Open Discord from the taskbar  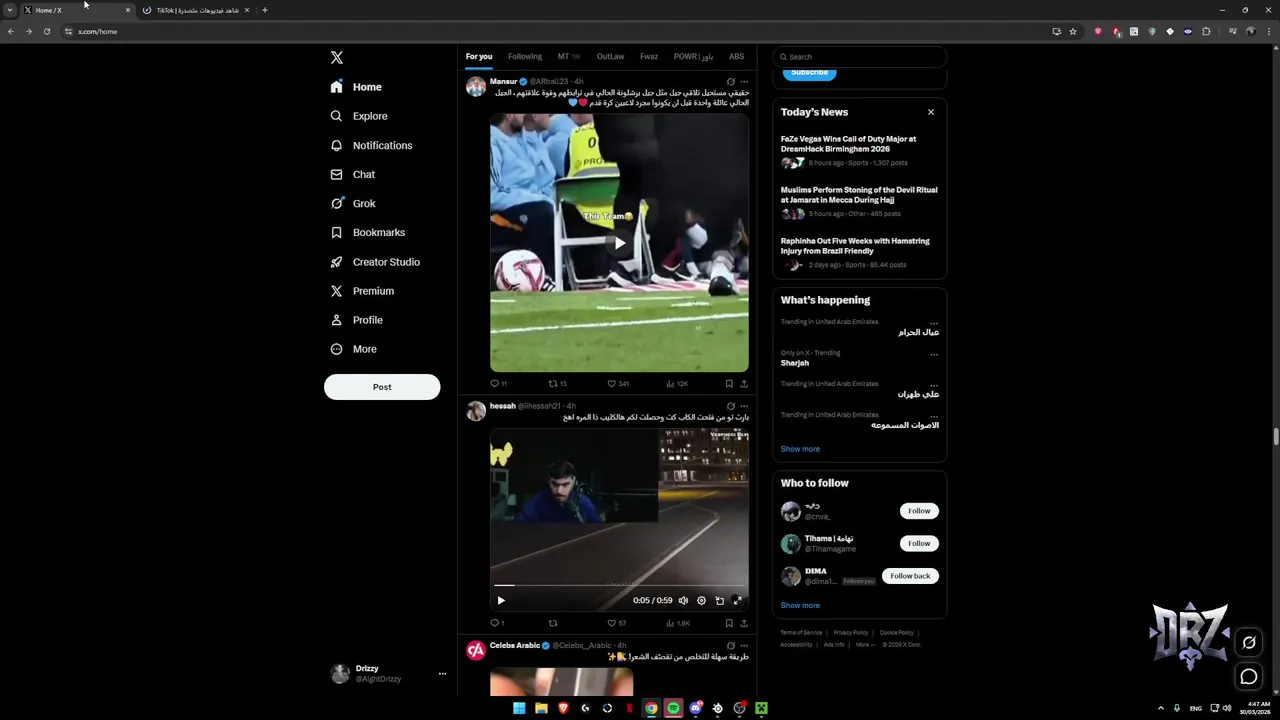click(x=695, y=708)
